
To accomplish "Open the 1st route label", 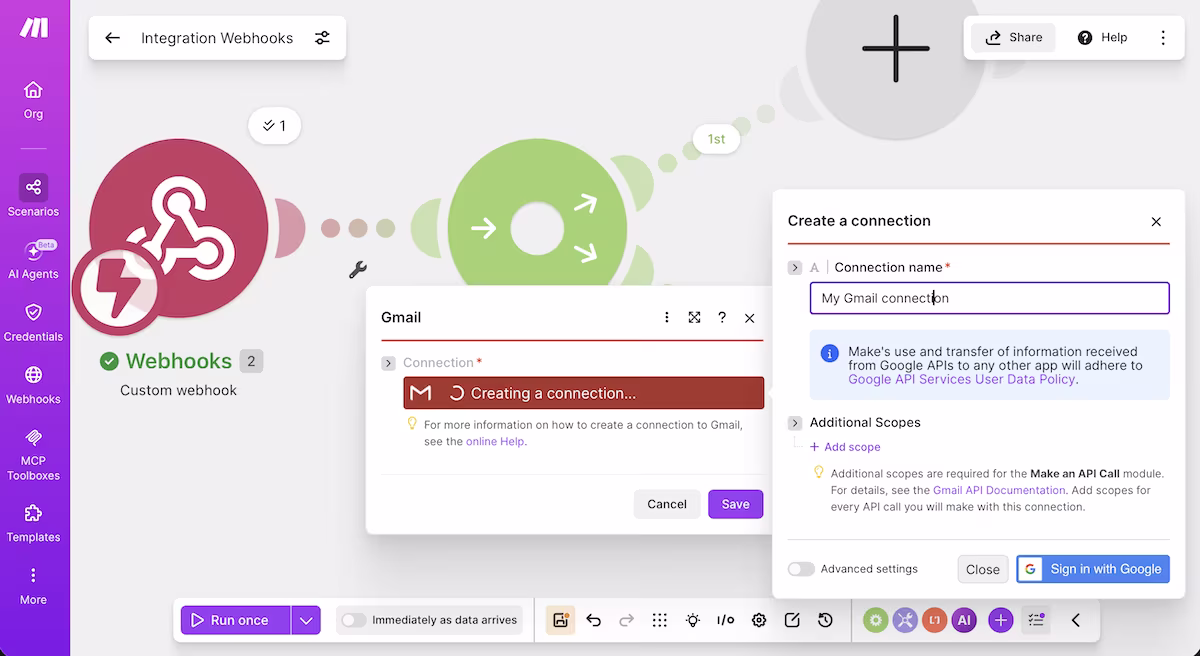I will coord(716,139).
